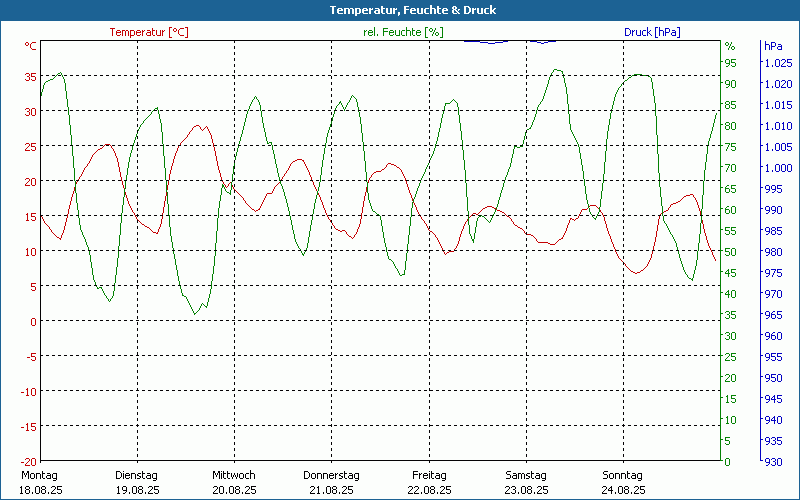This screenshot has height=500, width=800.
Task: Click the 930 value on the pressure axis
Action: (x=773, y=461)
